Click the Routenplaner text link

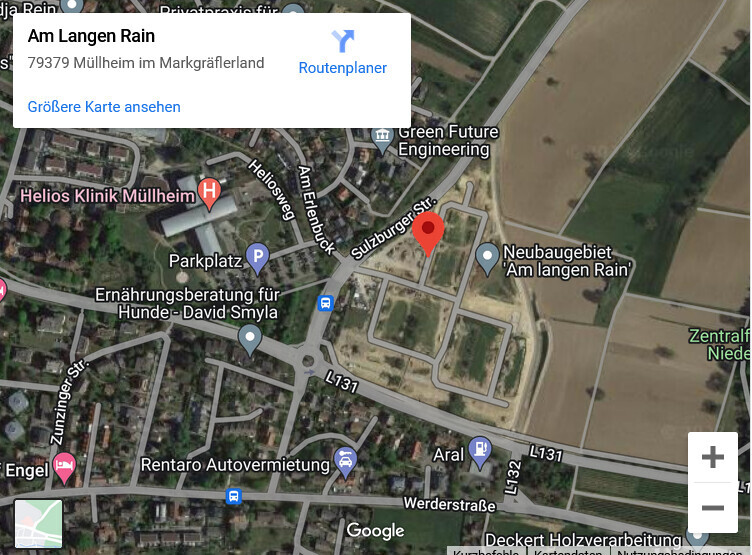[342, 68]
